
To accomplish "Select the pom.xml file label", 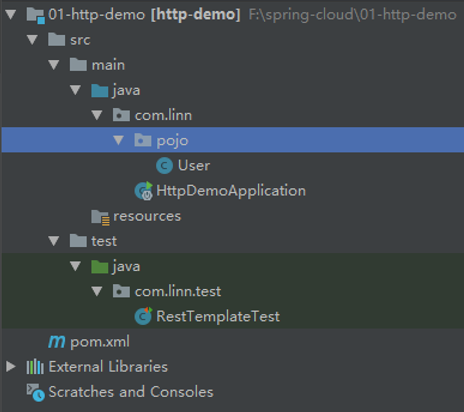I will click(x=100, y=342).
